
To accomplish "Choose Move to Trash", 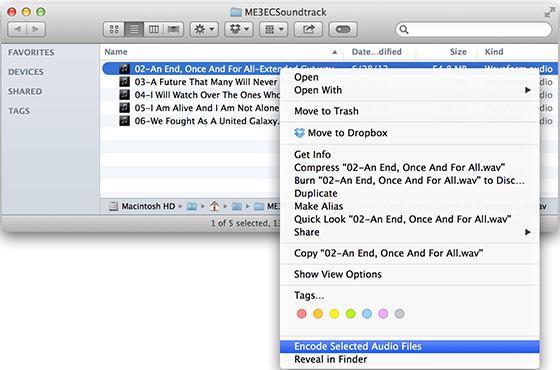I will (410, 111).
